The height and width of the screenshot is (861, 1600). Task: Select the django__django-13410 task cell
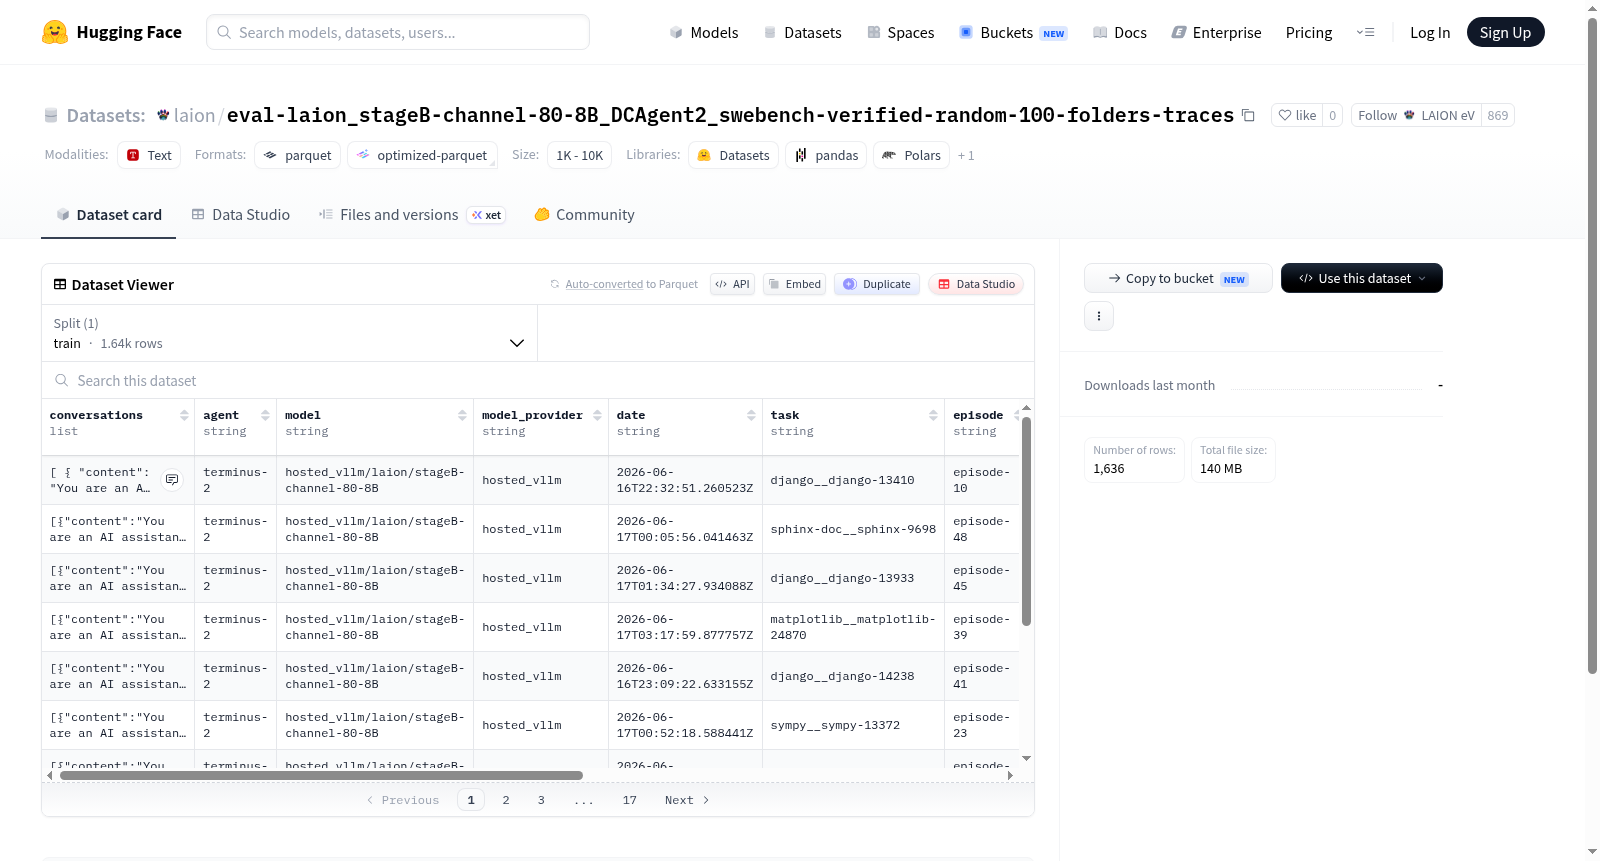click(853, 480)
